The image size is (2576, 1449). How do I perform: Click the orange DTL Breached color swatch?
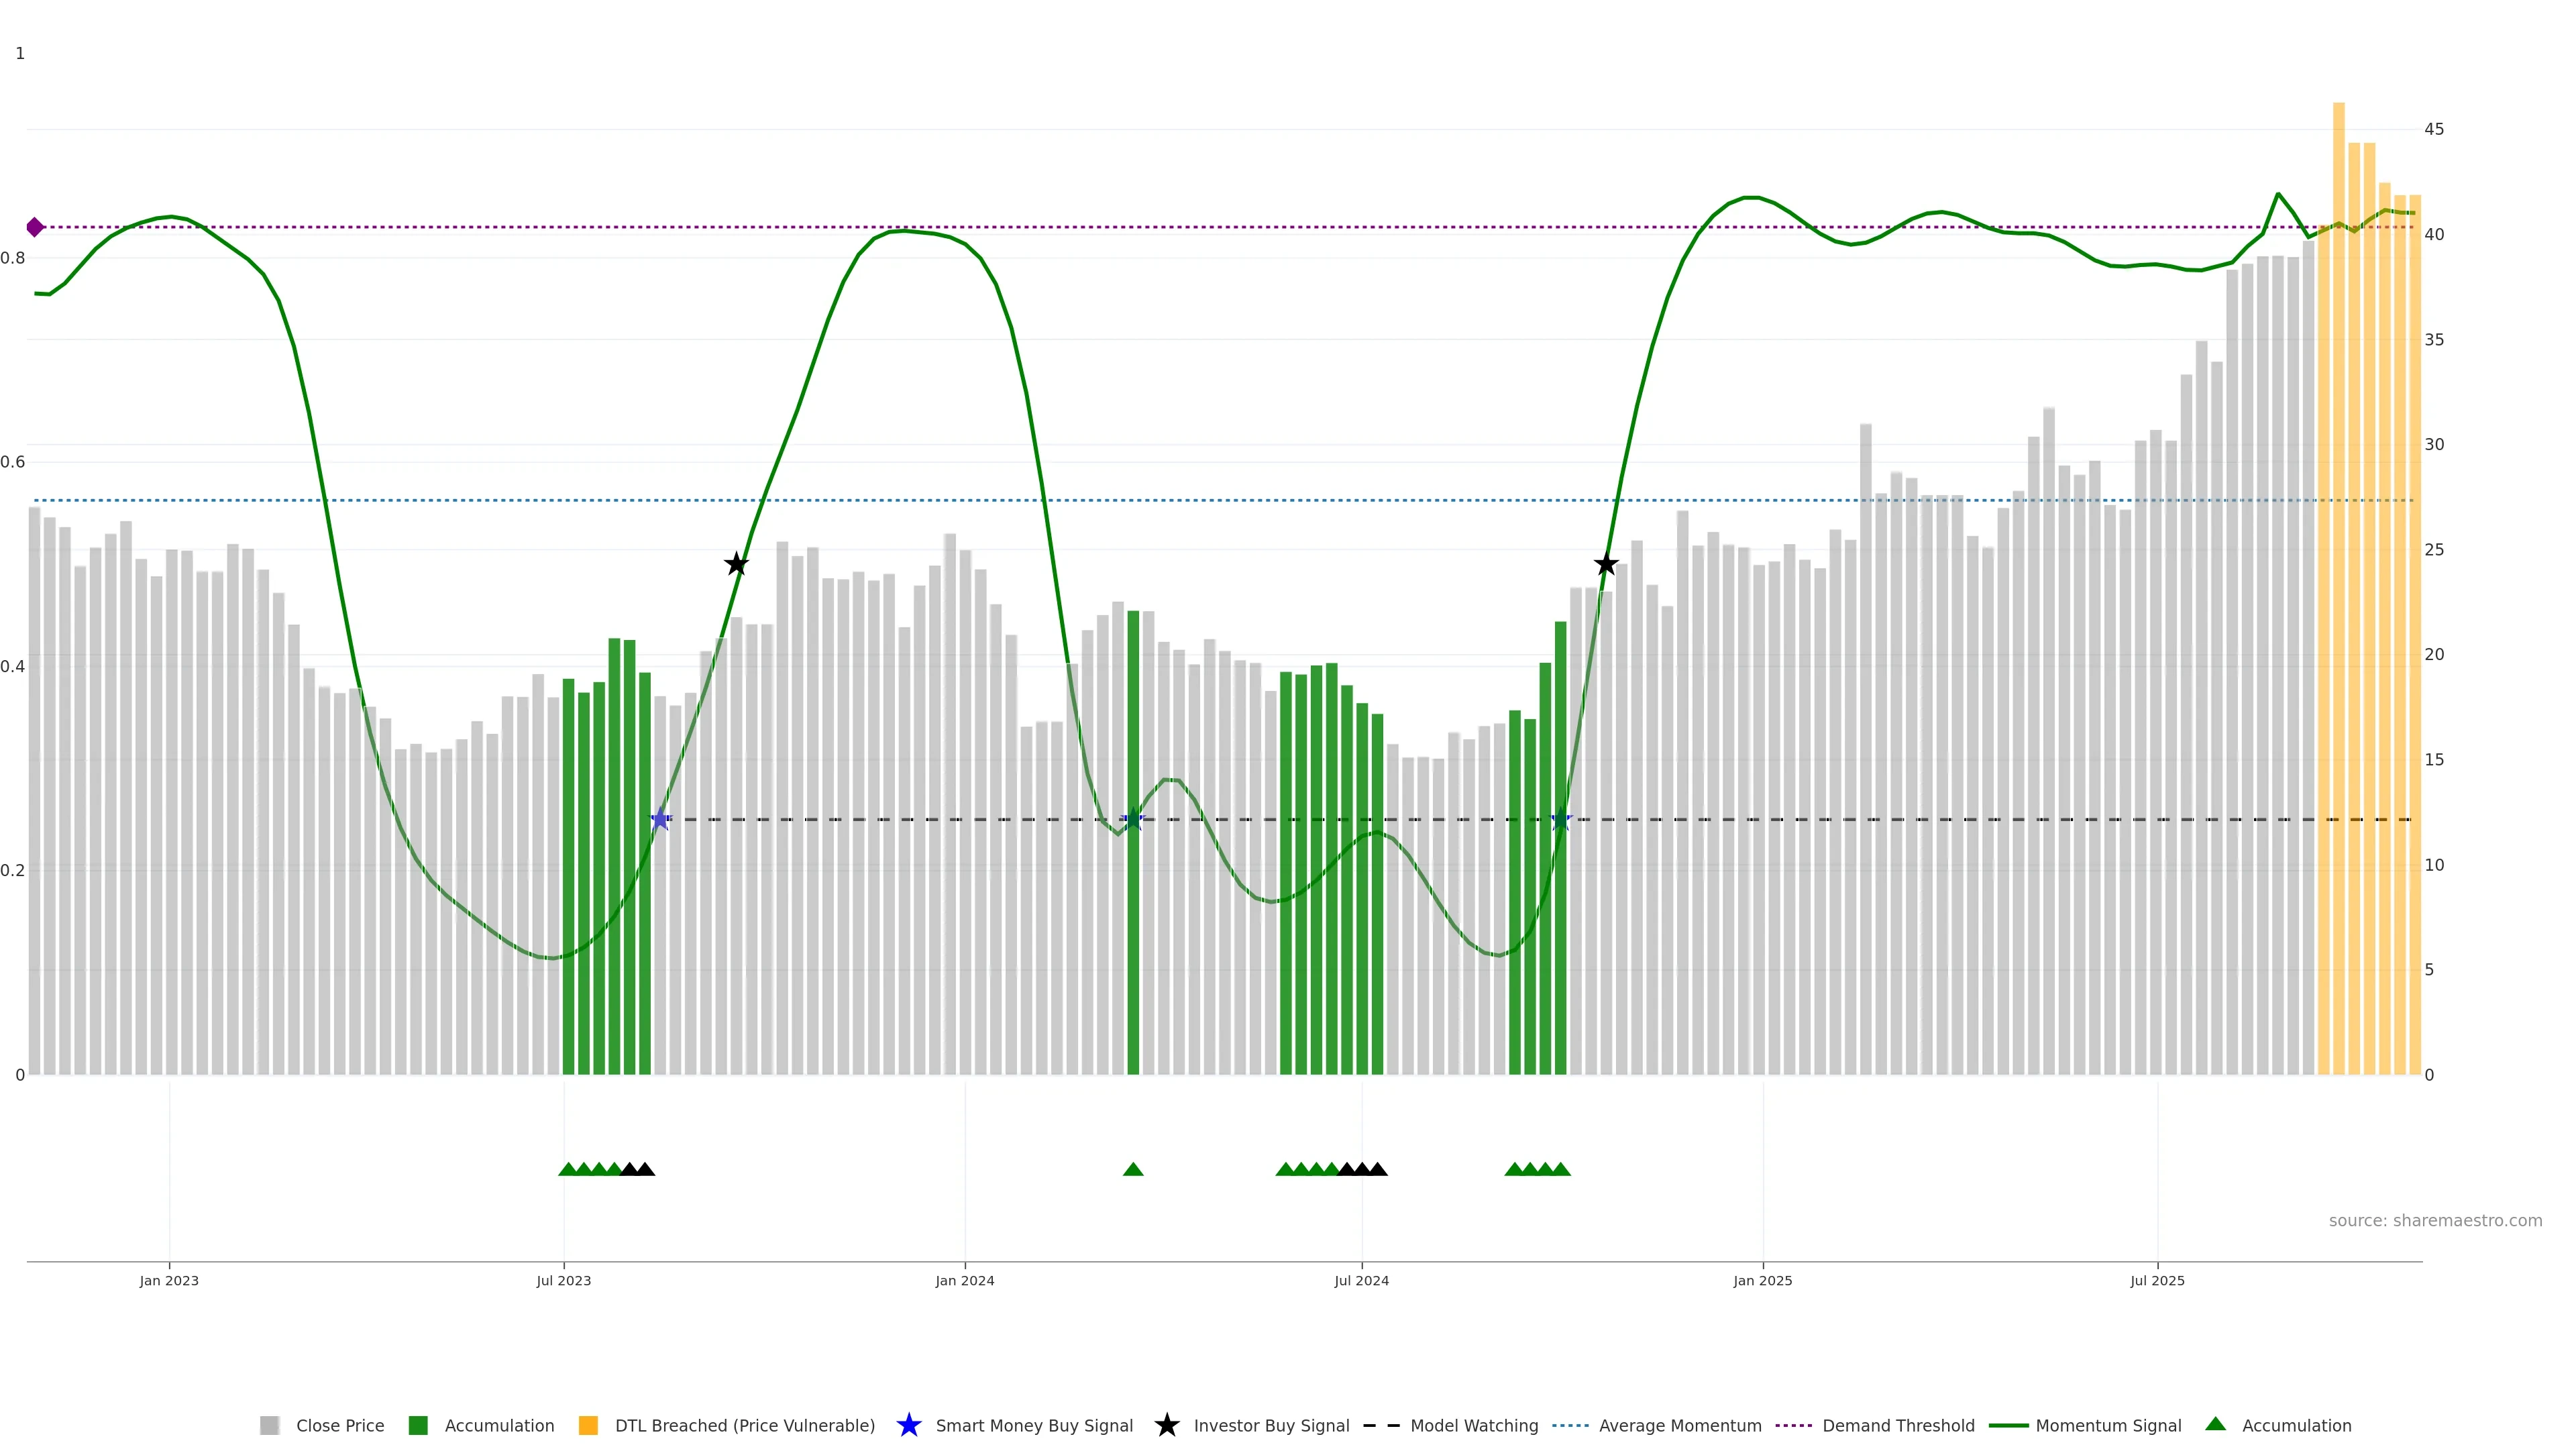(x=588, y=1426)
